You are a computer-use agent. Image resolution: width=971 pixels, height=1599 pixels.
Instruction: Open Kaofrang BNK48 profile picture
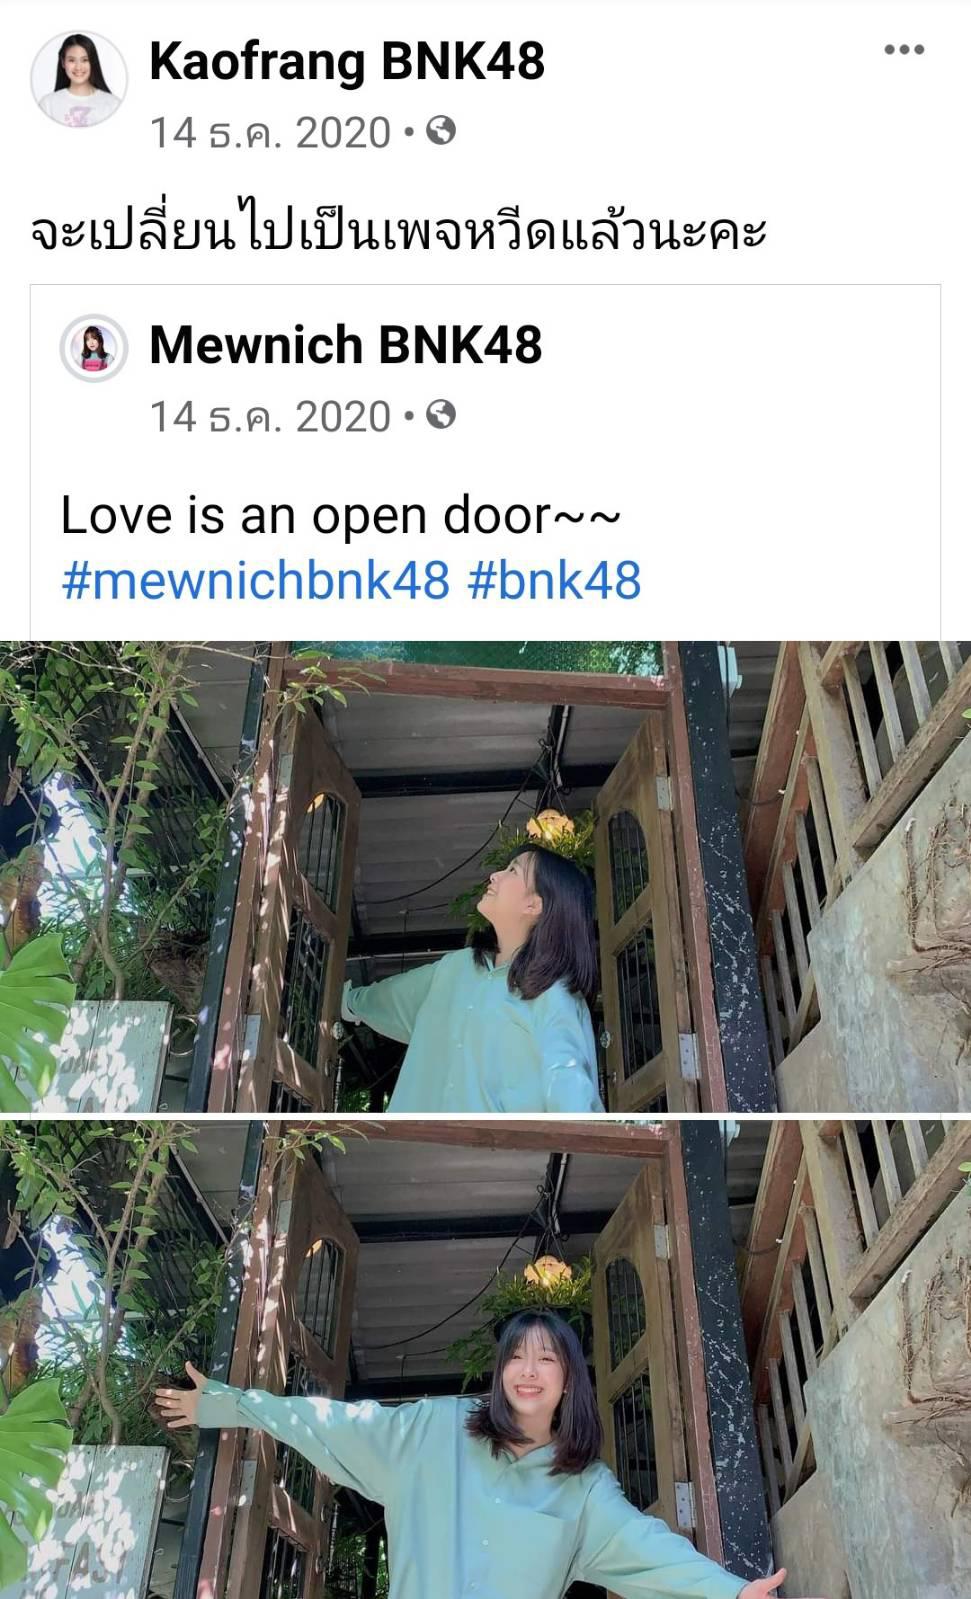pos(79,79)
